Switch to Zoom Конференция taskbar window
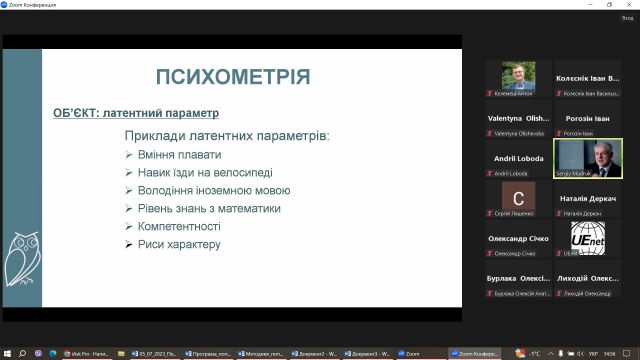This screenshot has width=640, height=360. [x=474, y=353]
